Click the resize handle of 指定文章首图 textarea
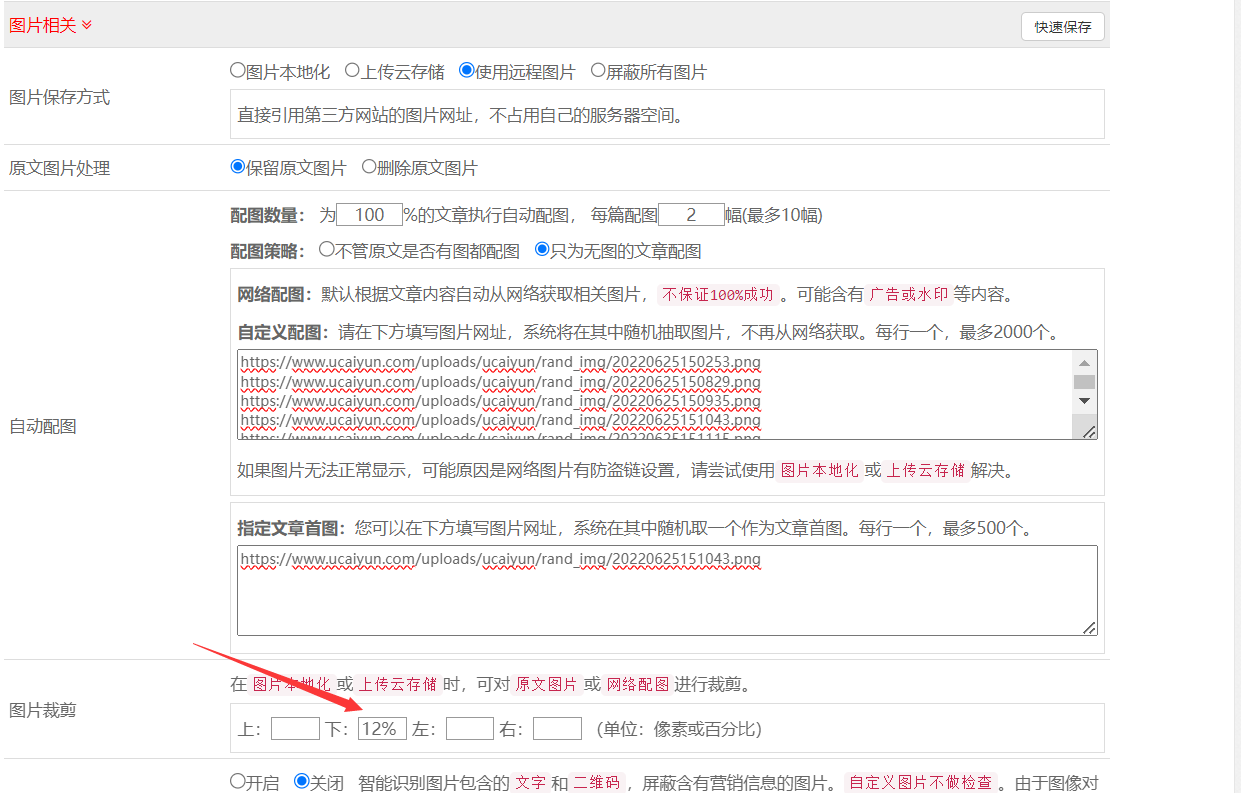Viewport: 1241px width, 793px height. 1089,627
